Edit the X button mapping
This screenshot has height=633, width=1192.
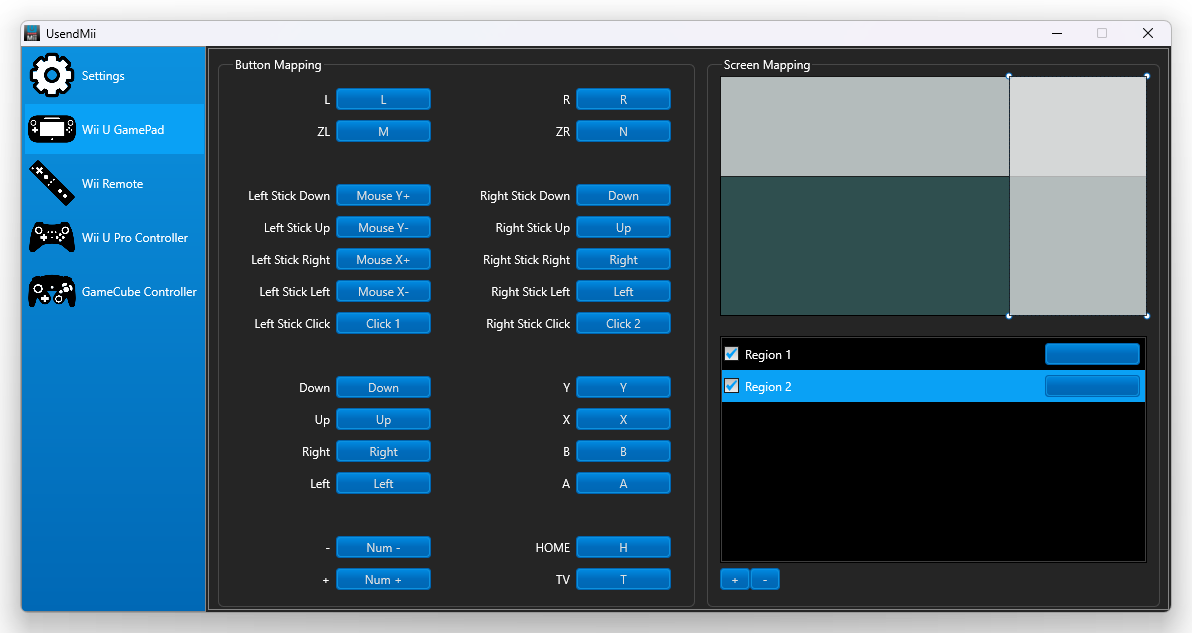pyautogui.click(x=623, y=419)
